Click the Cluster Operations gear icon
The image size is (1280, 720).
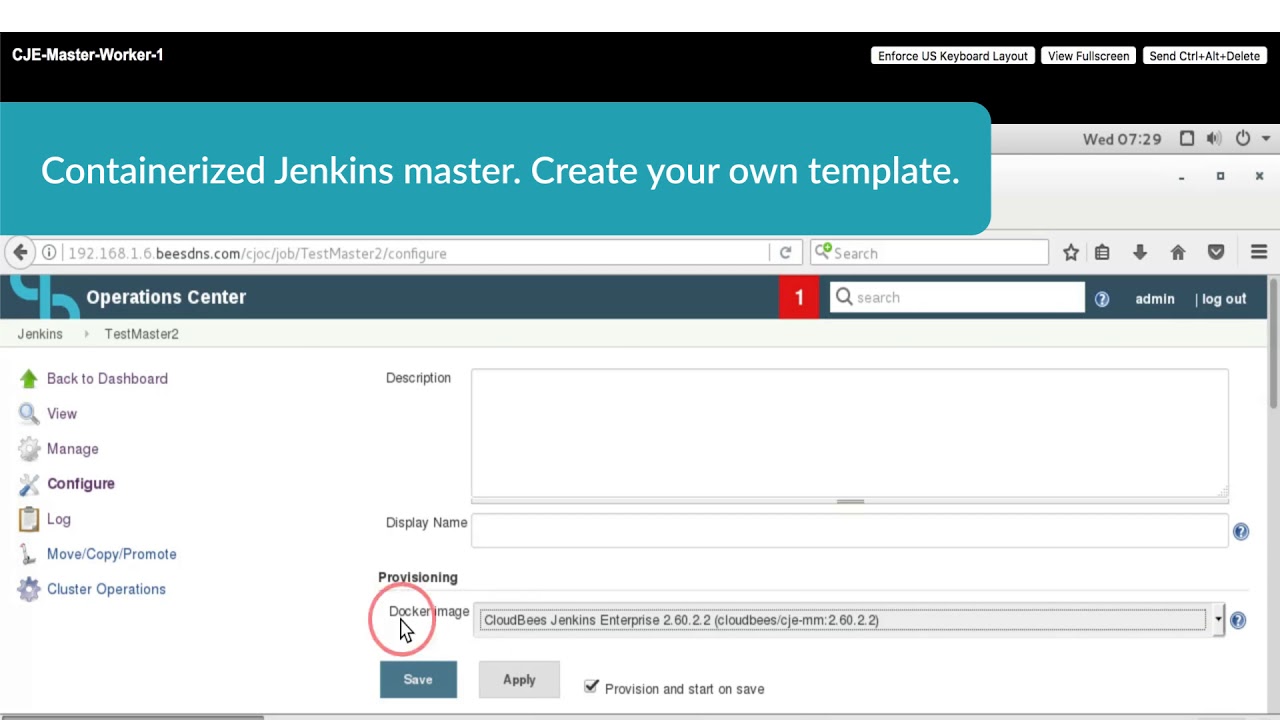29,589
